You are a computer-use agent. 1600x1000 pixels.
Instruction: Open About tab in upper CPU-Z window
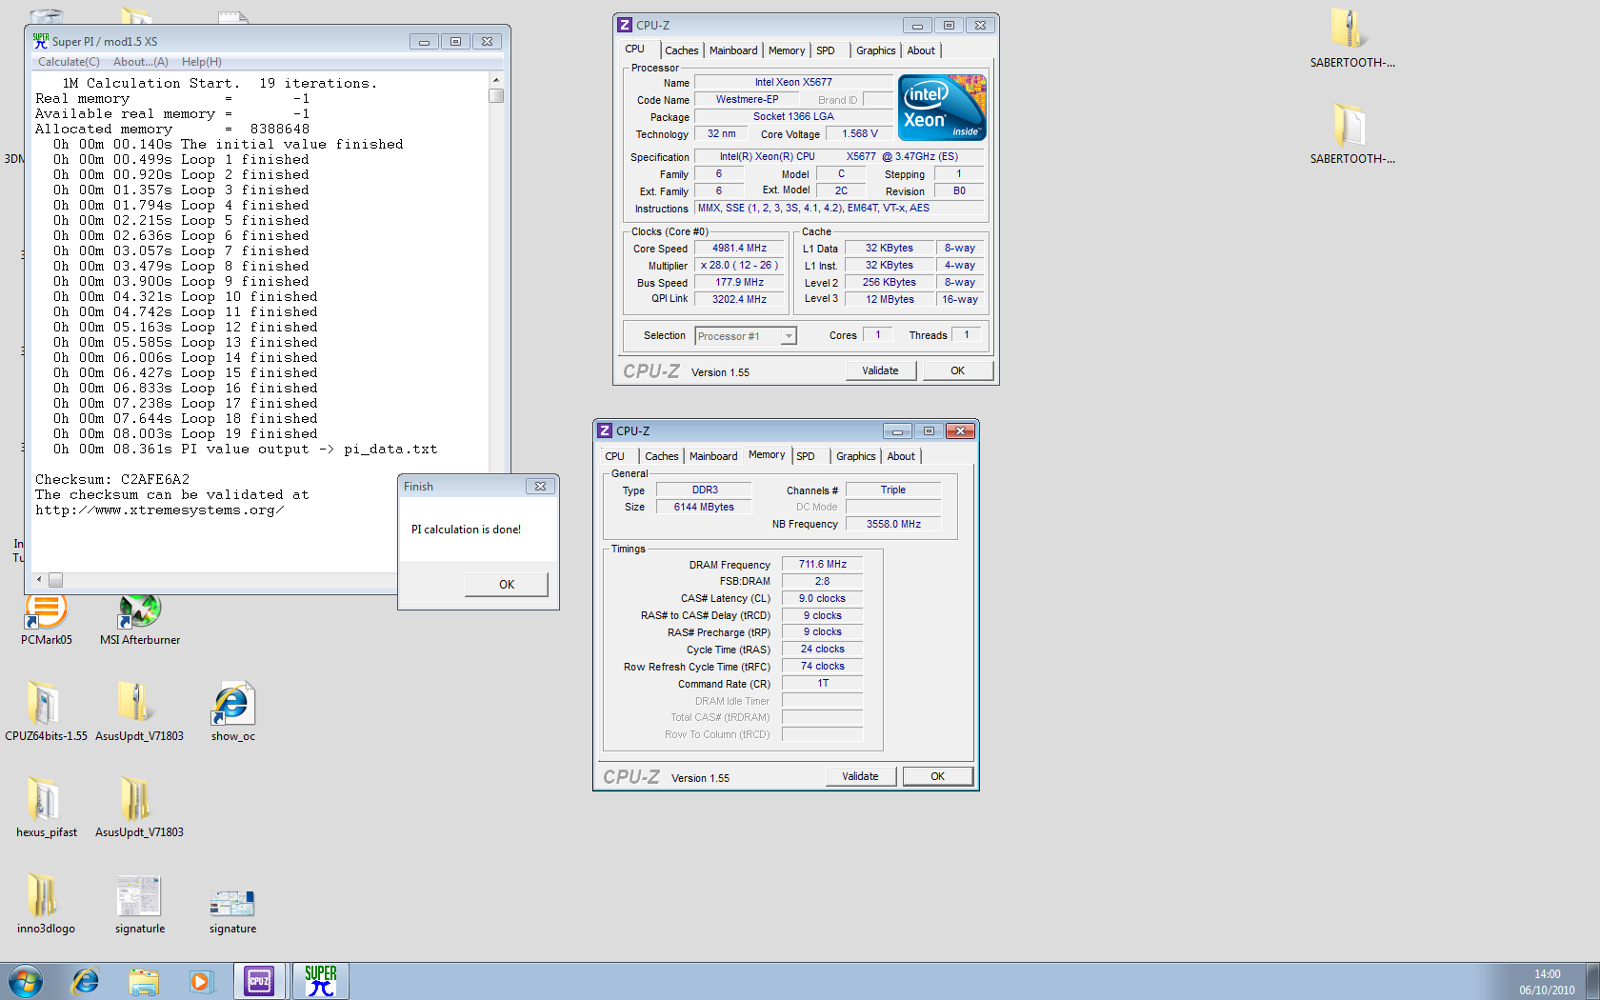click(921, 51)
